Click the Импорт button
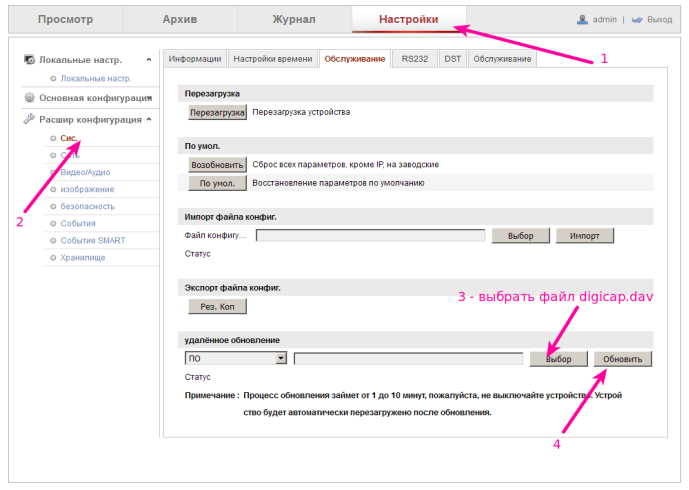The height and width of the screenshot is (490, 689). [x=584, y=235]
